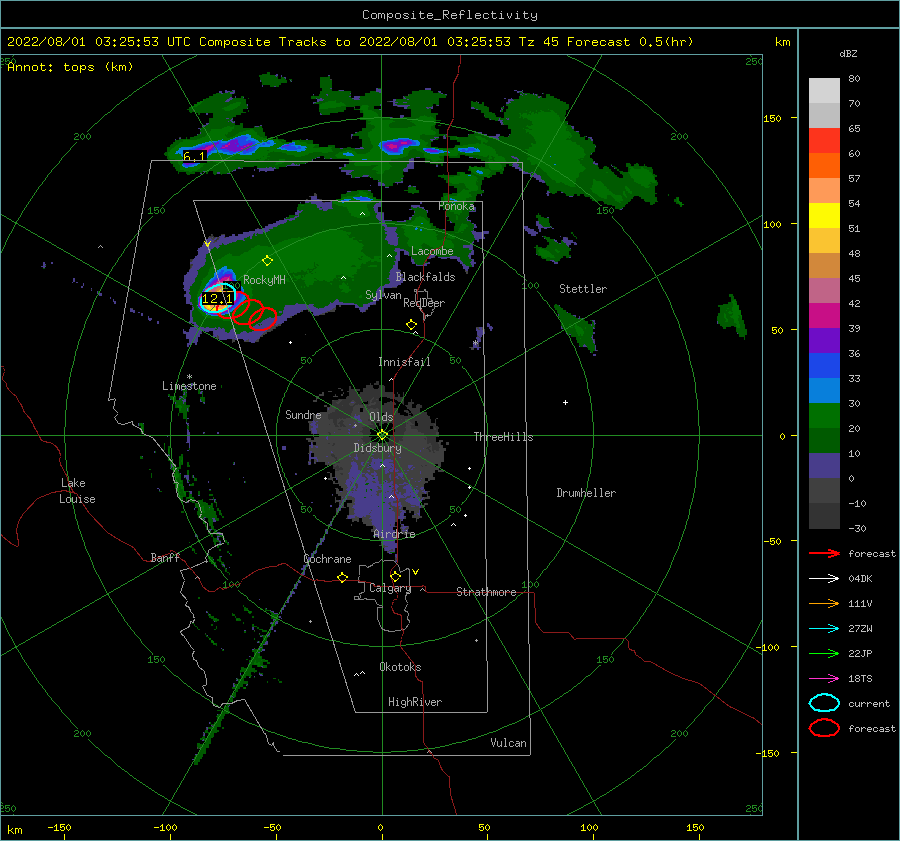Click the 04DK legend label
This screenshot has height=841, width=900.
point(860,579)
